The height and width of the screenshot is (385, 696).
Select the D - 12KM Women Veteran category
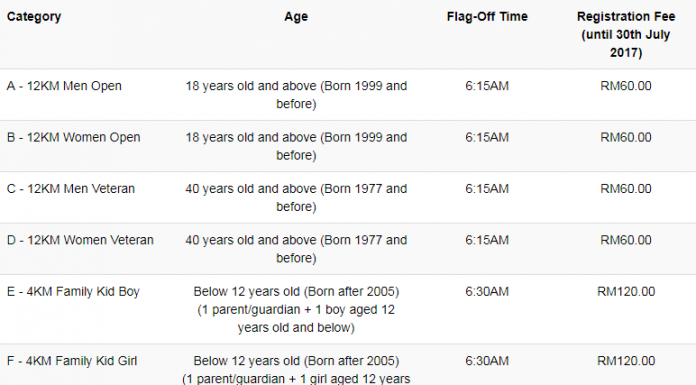point(80,241)
